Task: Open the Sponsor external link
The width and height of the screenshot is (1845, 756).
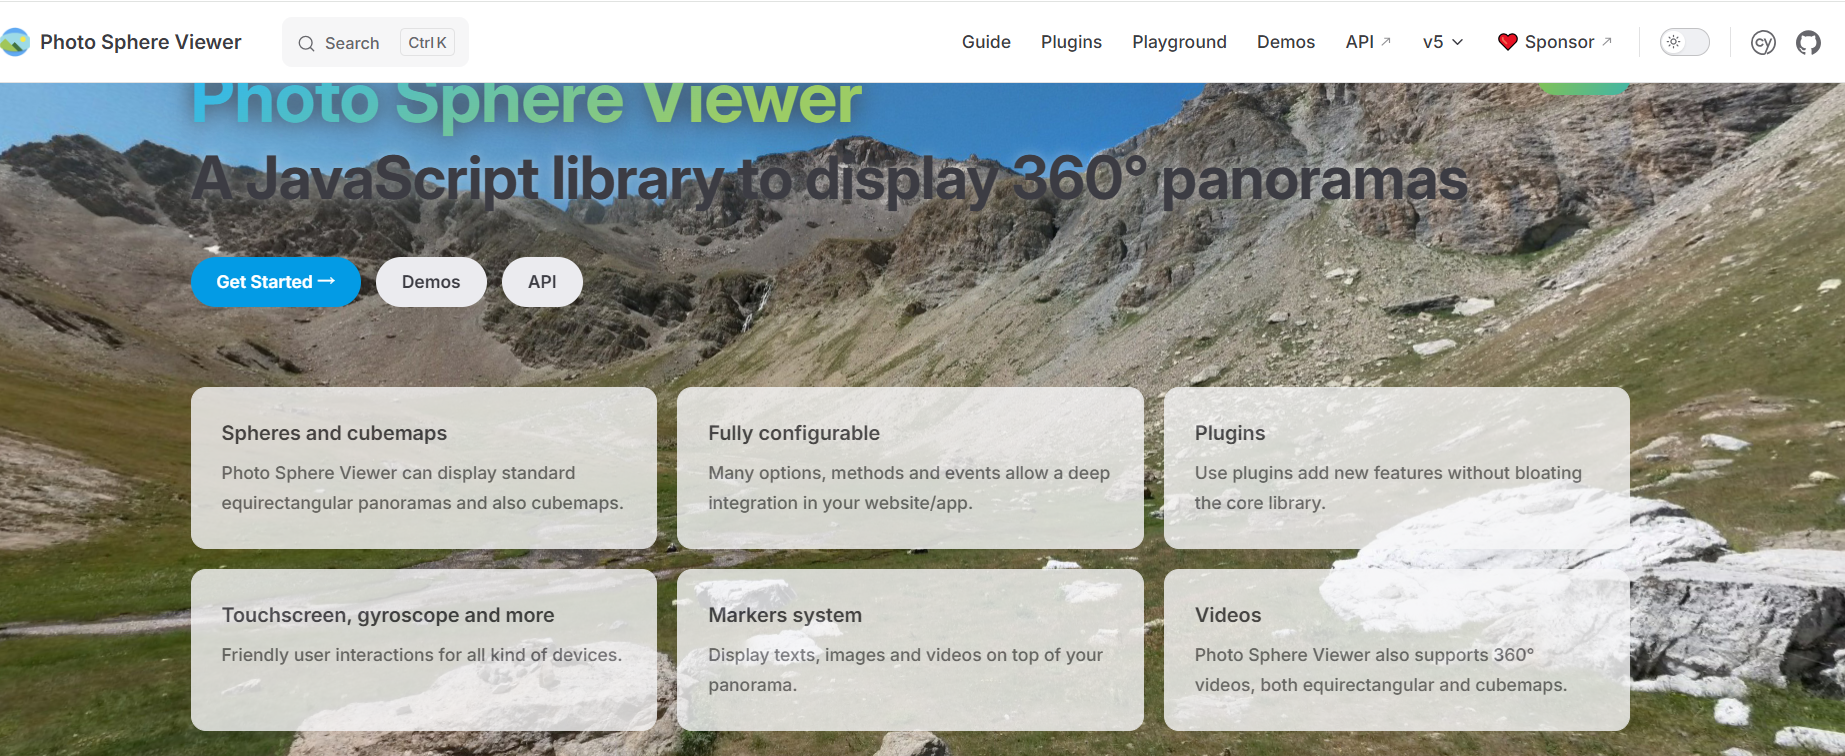Action: 1555,42
